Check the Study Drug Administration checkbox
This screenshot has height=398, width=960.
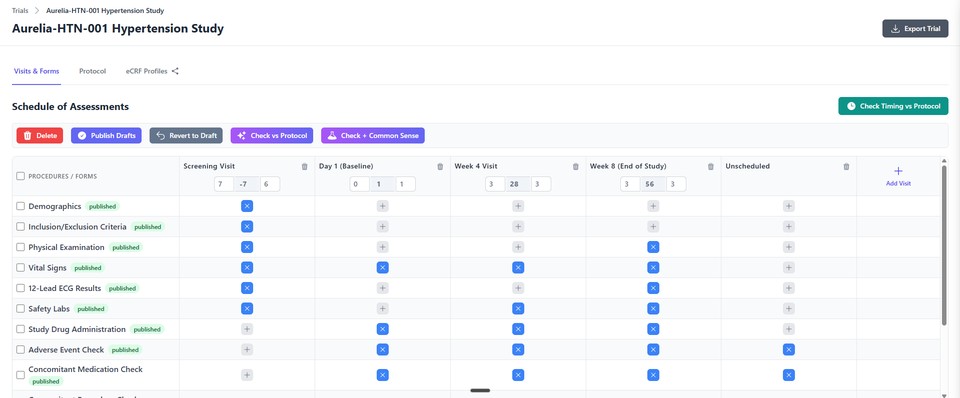(x=20, y=329)
